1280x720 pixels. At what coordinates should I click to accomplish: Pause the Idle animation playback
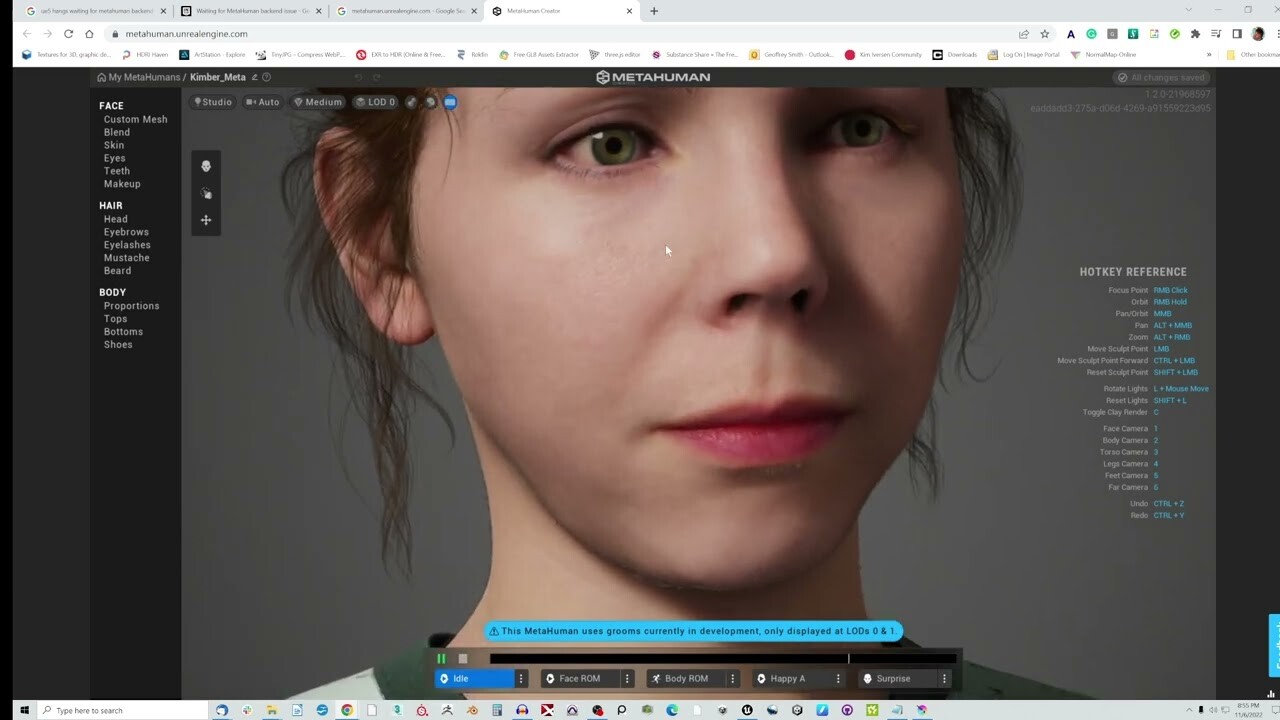[x=441, y=658]
